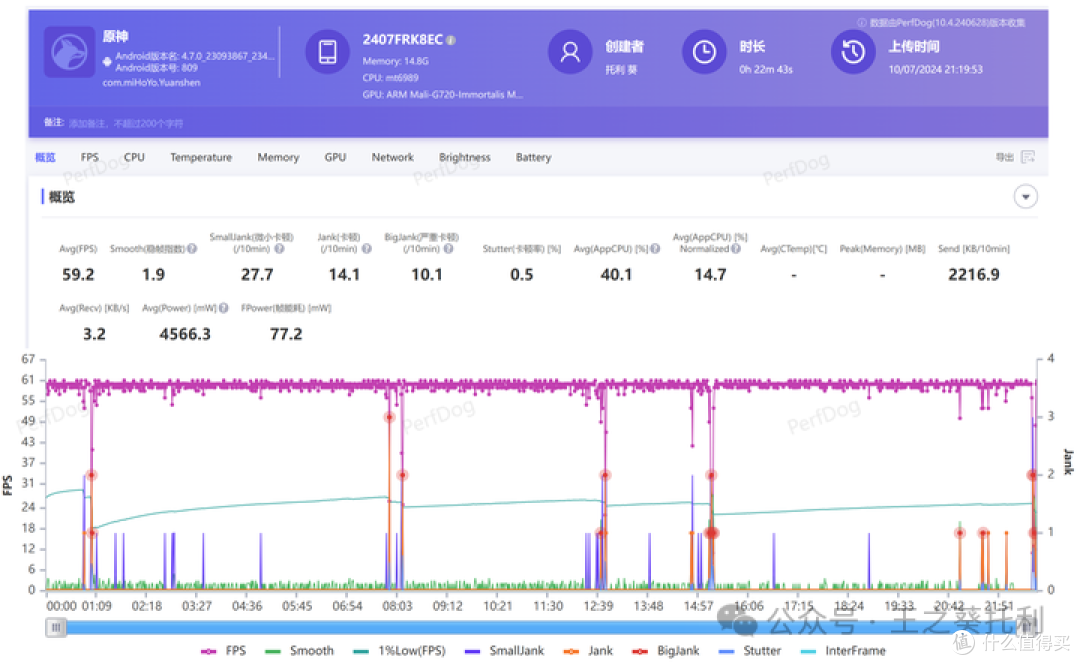Image resolution: width=1080 pixels, height=665 pixels.
Task: Click the creator user icon
Action: (570, 52)
